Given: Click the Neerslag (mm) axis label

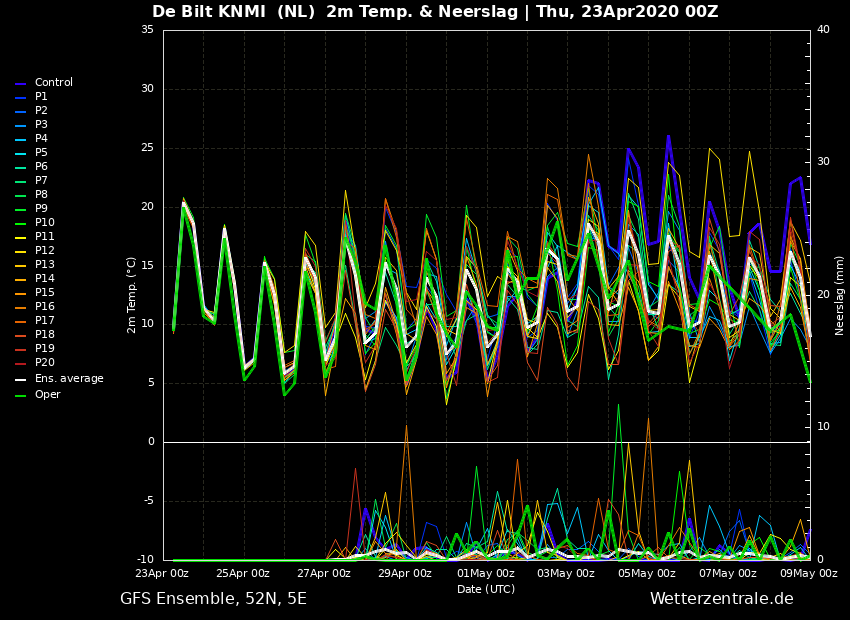Looking at the screenshot, I should [x=840, y=295].
